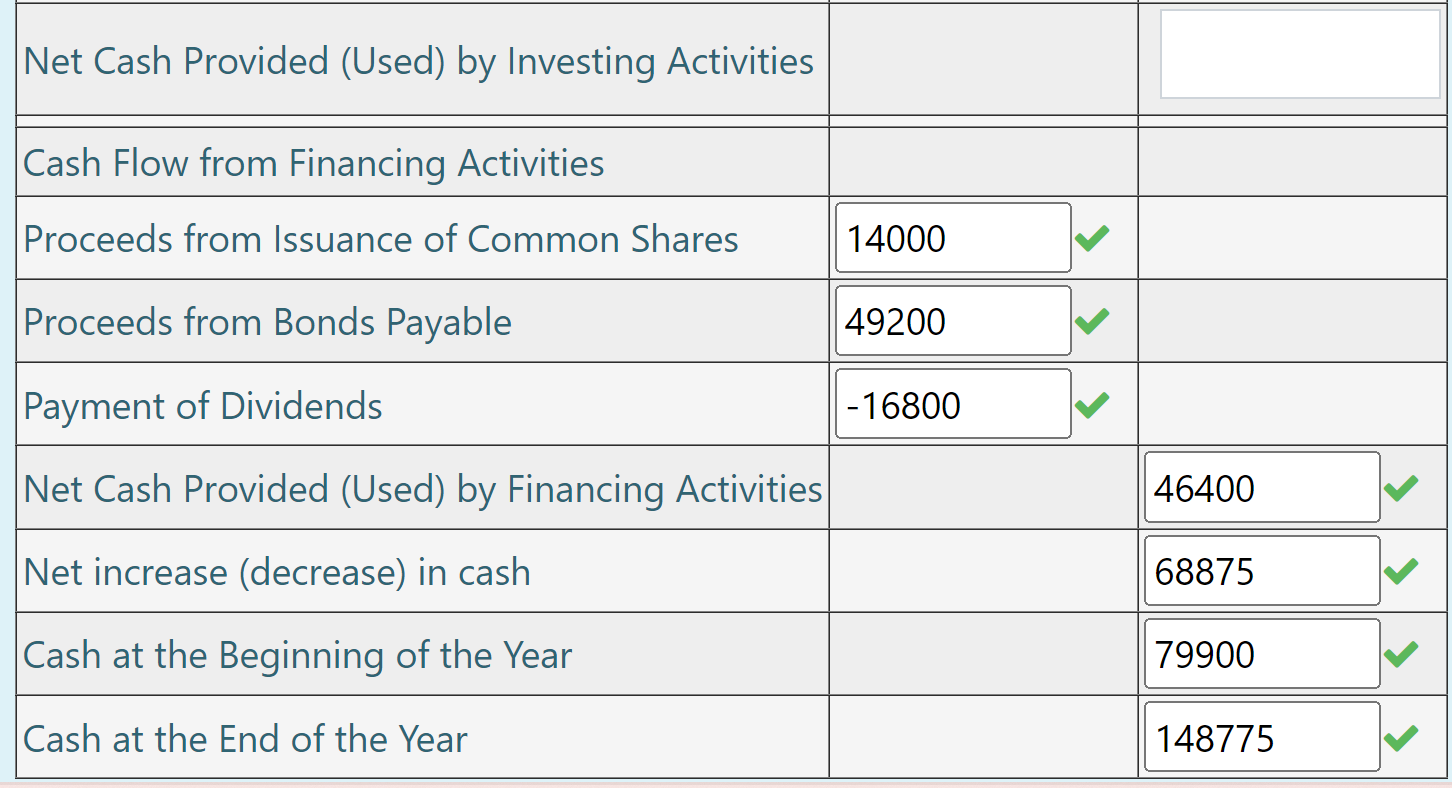Click the checkmark next to Net Cash by Financing Activities
This screenshot has width=1452, height=788.
tap(1401, 488)
